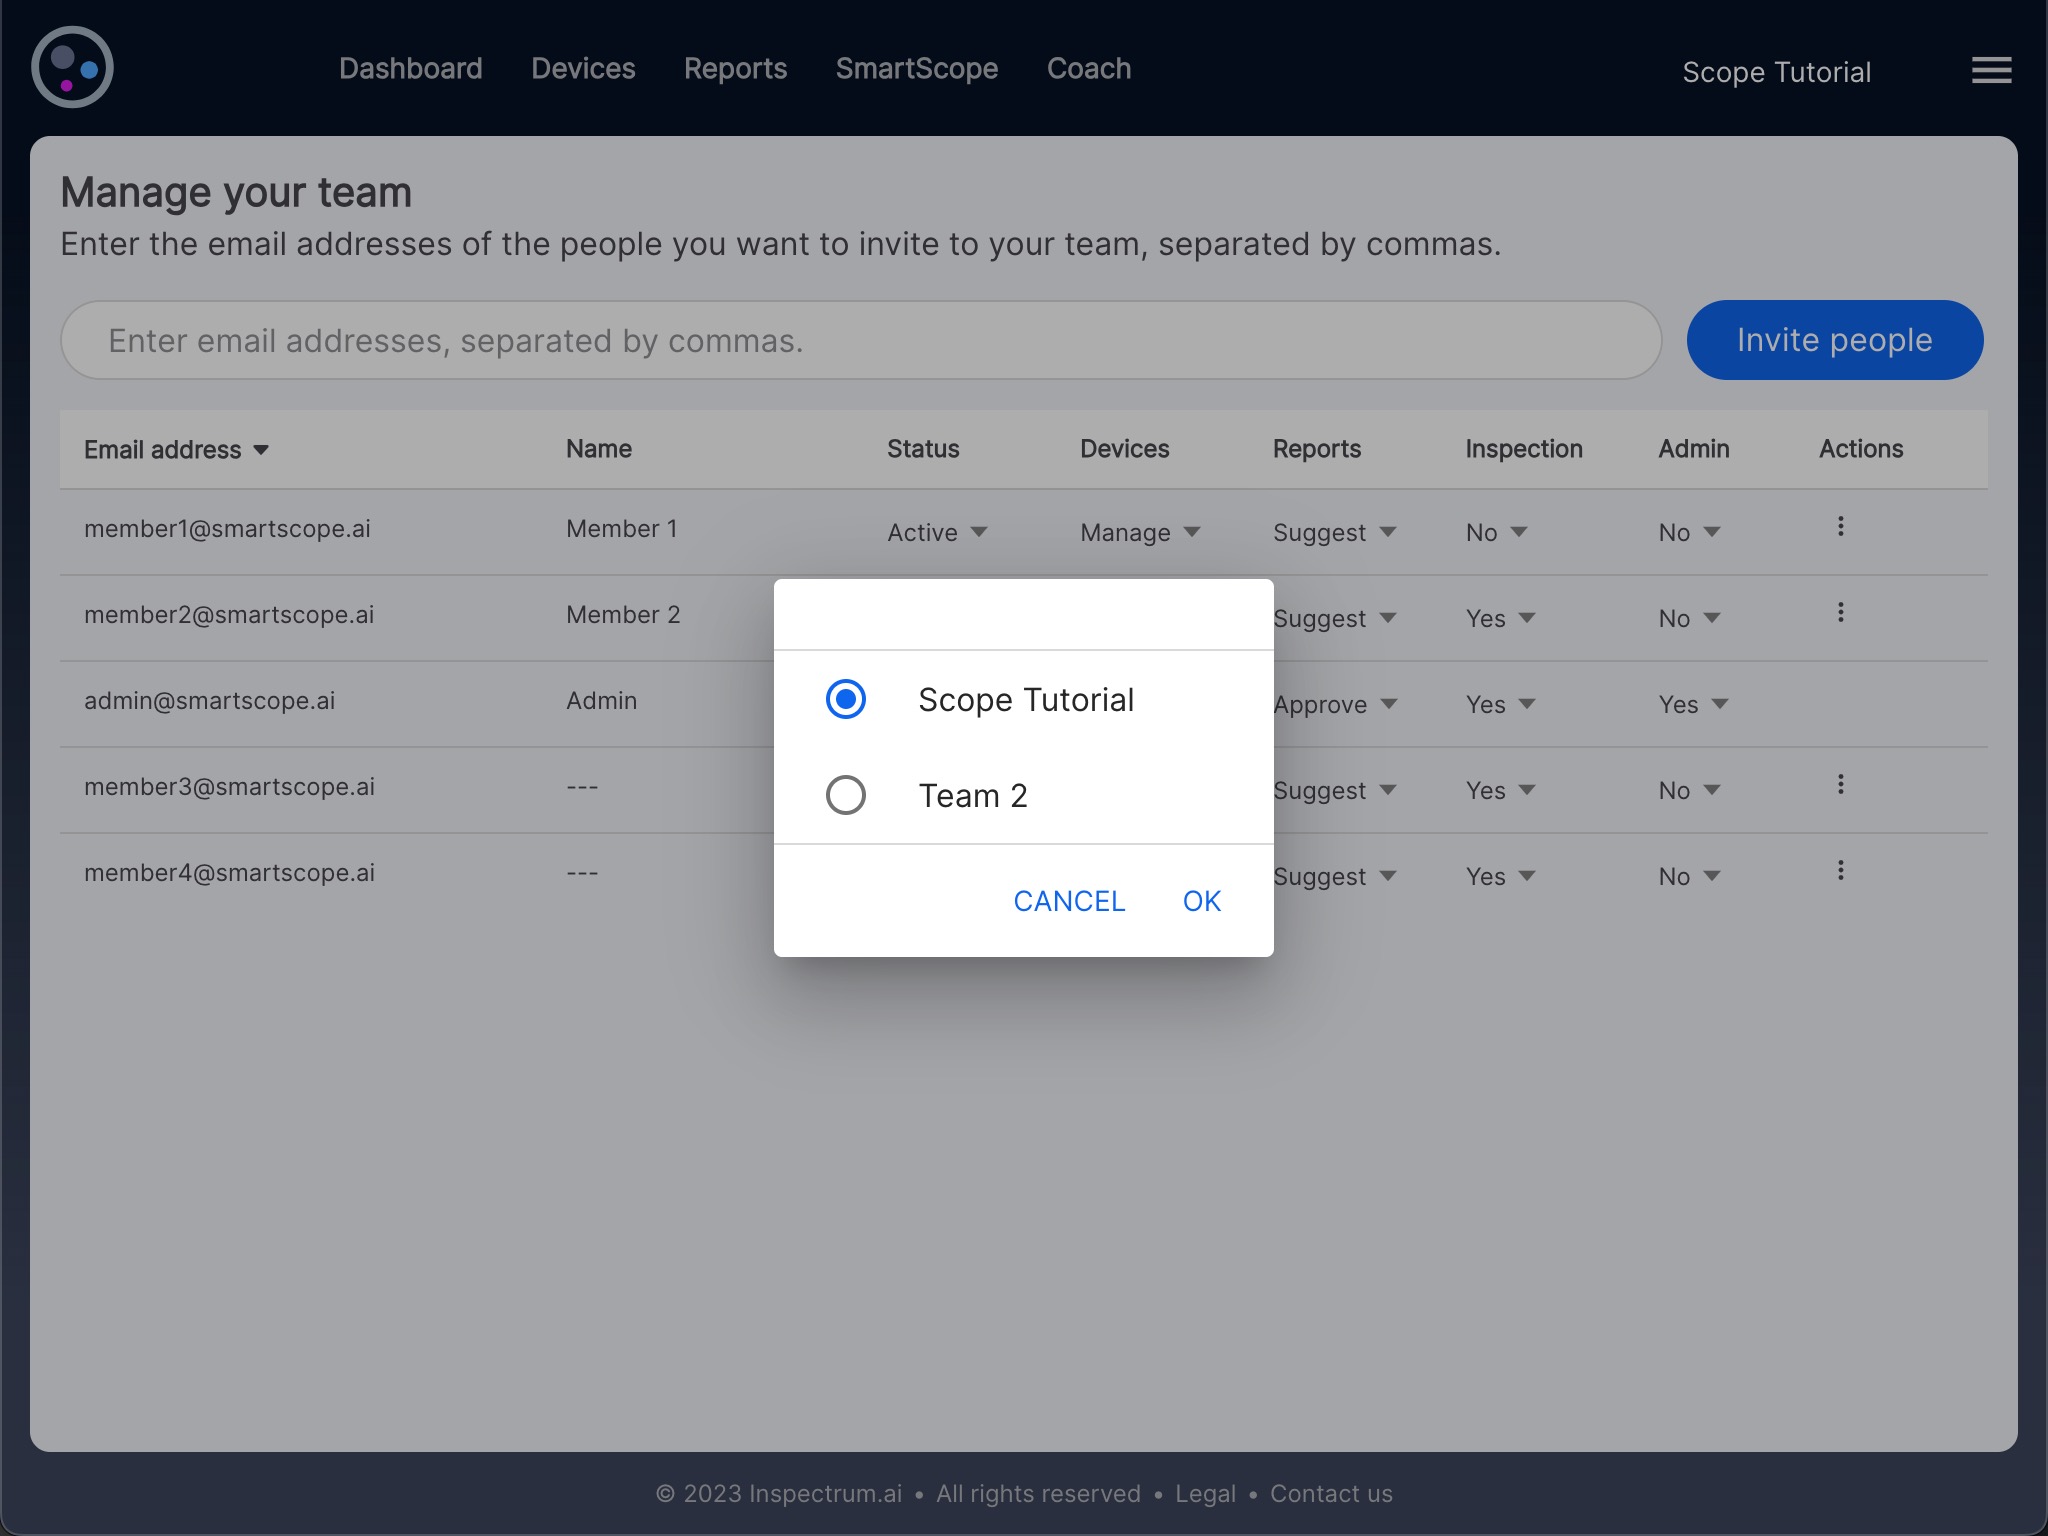The width and height of the screenshot is (2048, 1536).
Task: Open Status dropdown for Member 1
Action: point(937,532)
